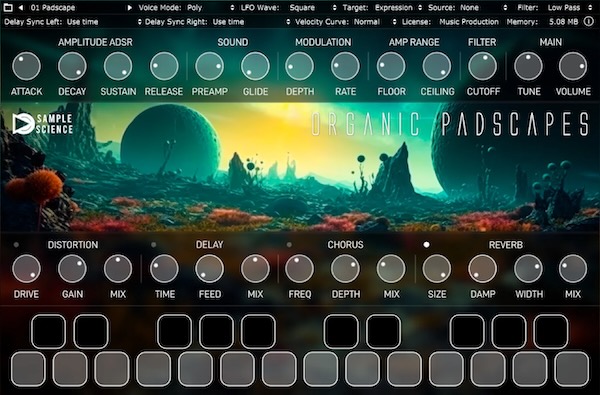This screenshot has height=395, width=600.
Task: Click the Reverb Damp knob
Action: (482, 269)
